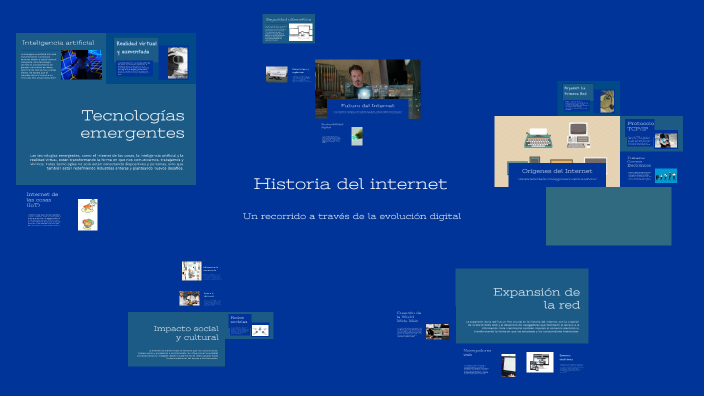
Task: Click the small sign photo left of Futuro cover
Action: (x=277, y=74)
